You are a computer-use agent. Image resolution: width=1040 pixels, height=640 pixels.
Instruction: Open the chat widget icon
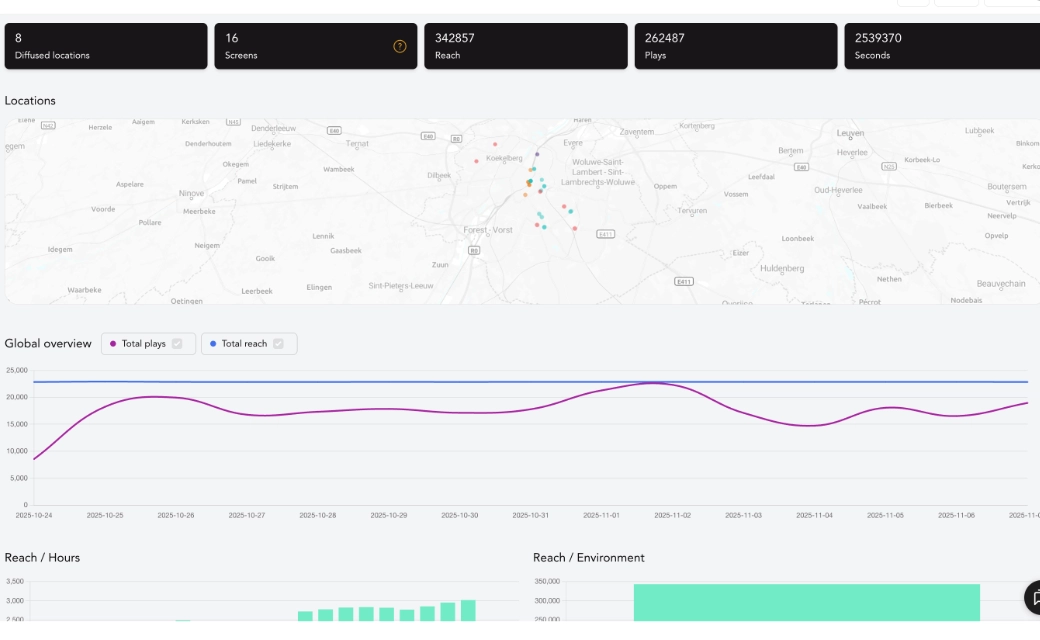(x=1034, y=597)
